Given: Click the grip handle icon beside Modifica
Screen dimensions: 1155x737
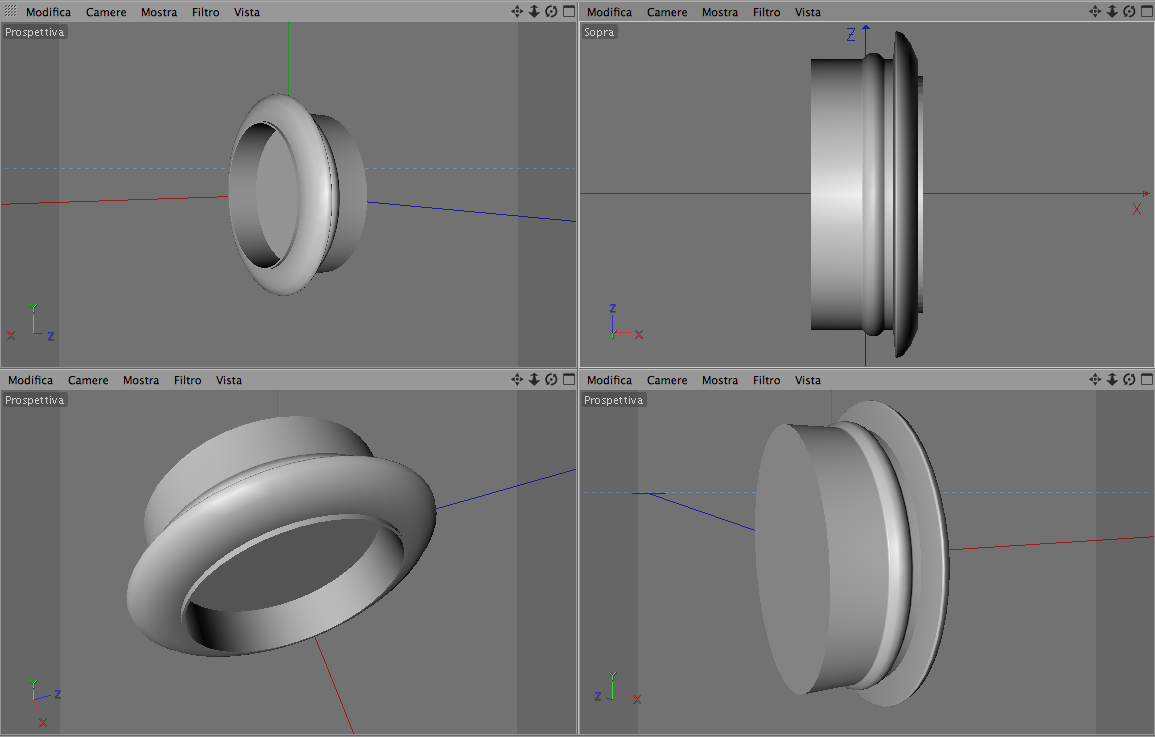Looking at the screenshot, I should [x=10, y=11].
